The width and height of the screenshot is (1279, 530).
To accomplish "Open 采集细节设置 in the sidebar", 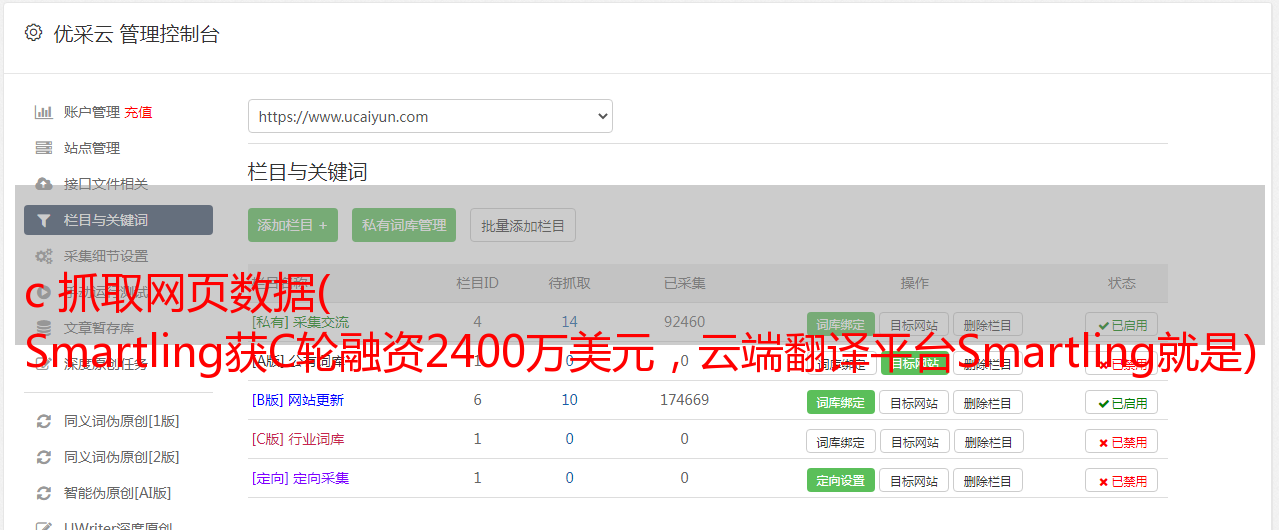I will (x=106, y=256).
